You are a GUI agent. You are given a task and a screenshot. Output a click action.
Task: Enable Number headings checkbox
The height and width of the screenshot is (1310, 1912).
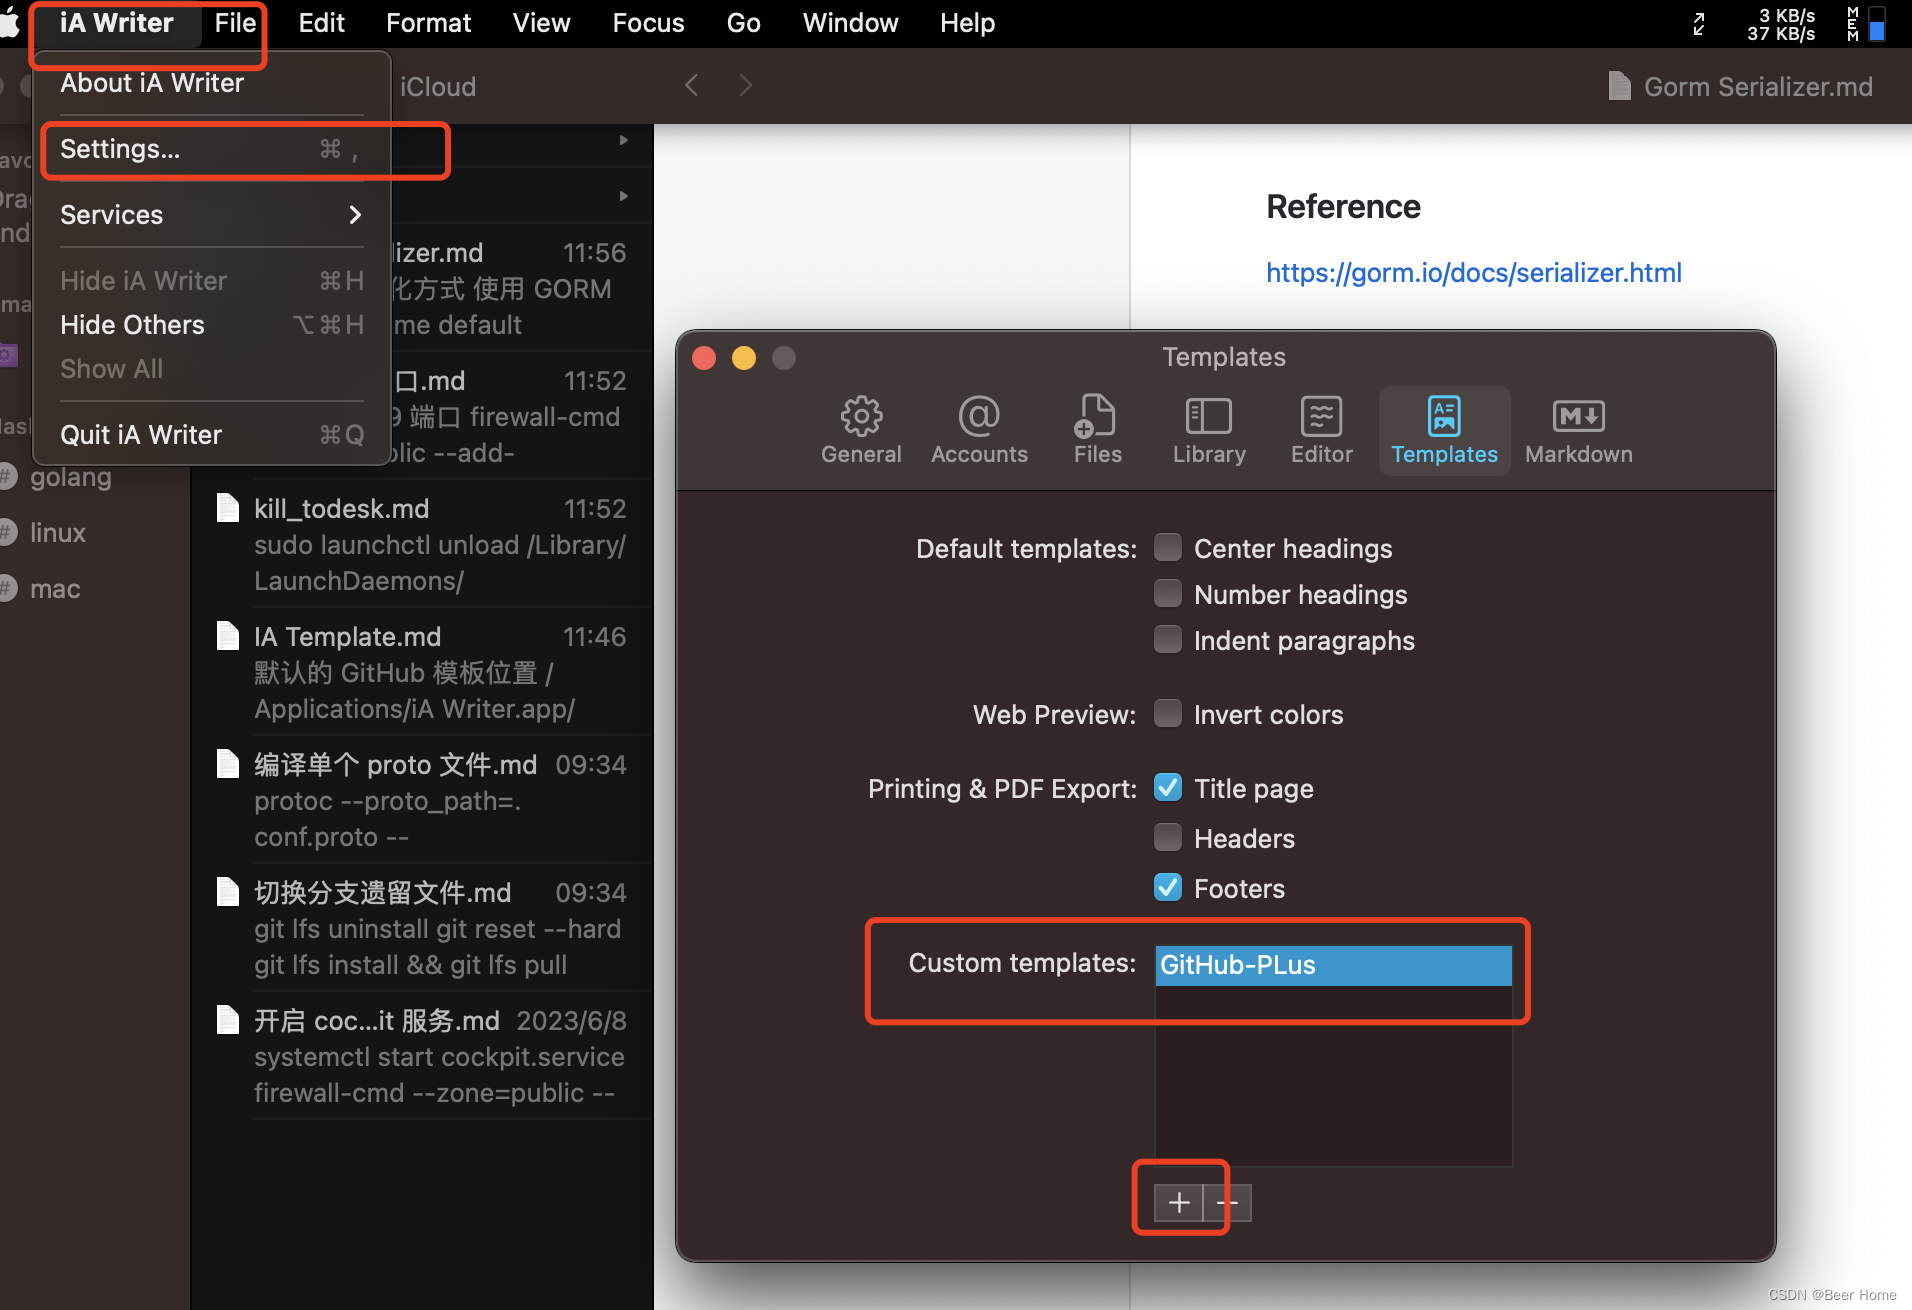click(x=1167, y=593)
